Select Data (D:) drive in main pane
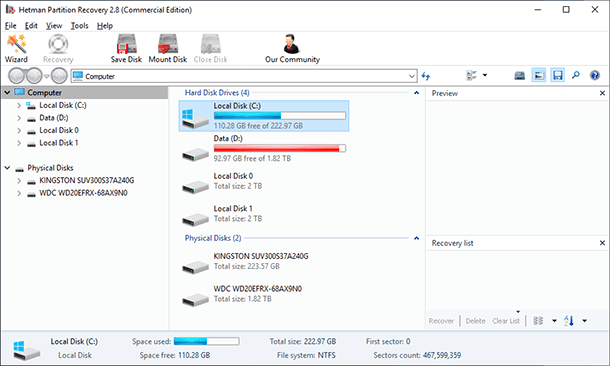Screen dimensions: 610x366 (264, 148)
